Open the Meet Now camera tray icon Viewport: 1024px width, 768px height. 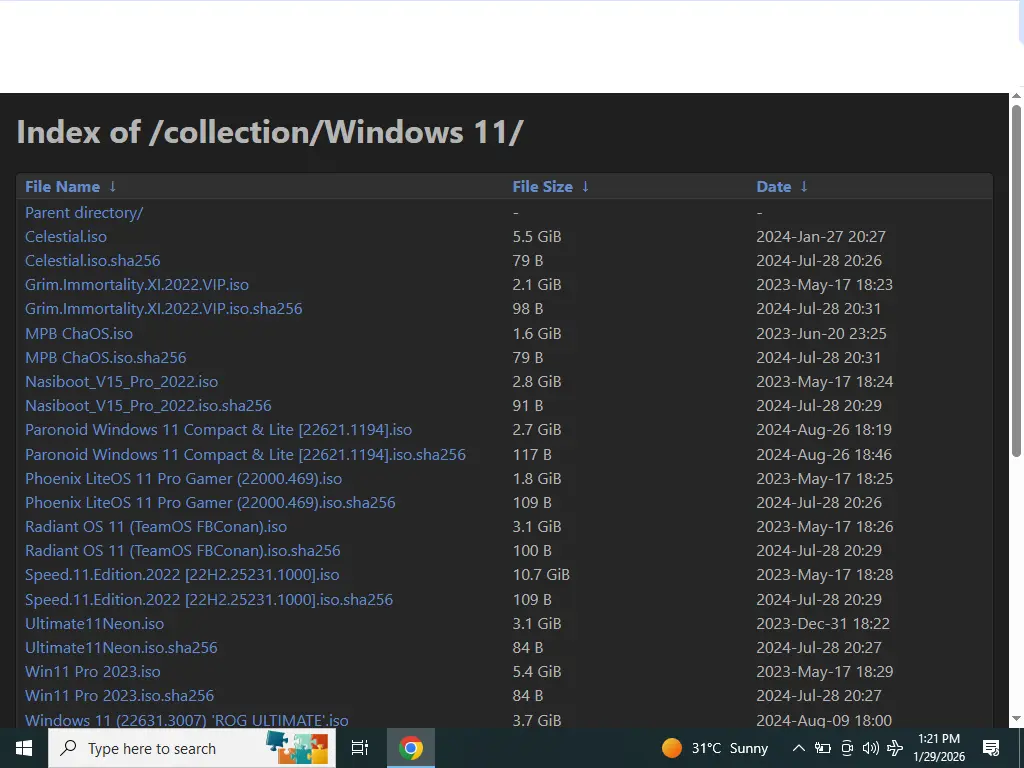coord(847,748)
